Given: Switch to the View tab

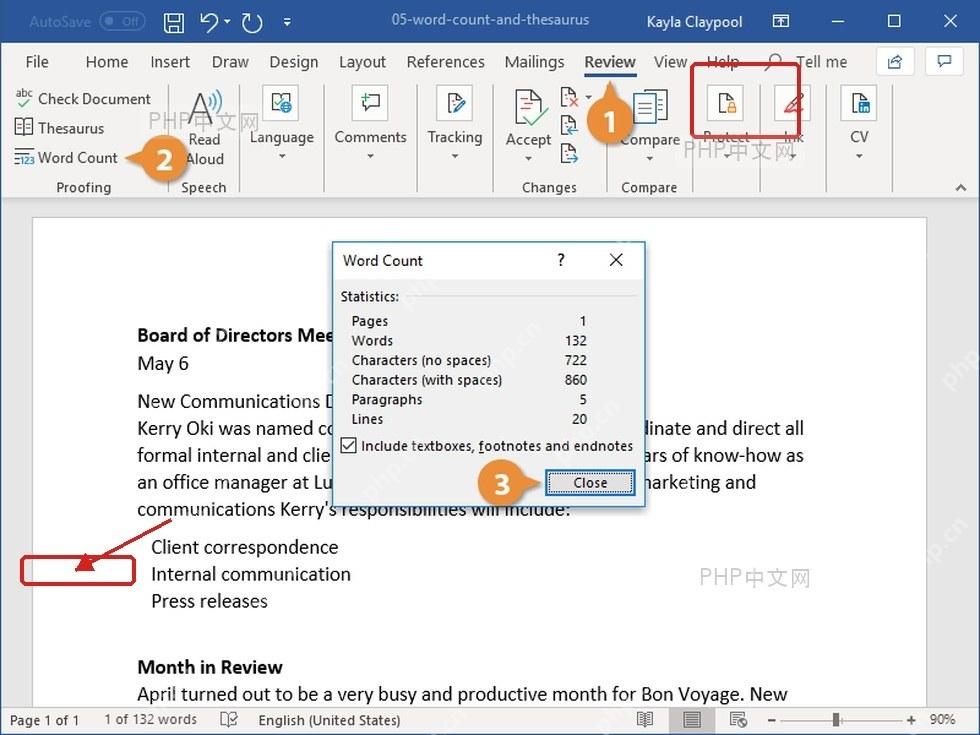Looking at the screenshot, I should (x=671, y=62).
